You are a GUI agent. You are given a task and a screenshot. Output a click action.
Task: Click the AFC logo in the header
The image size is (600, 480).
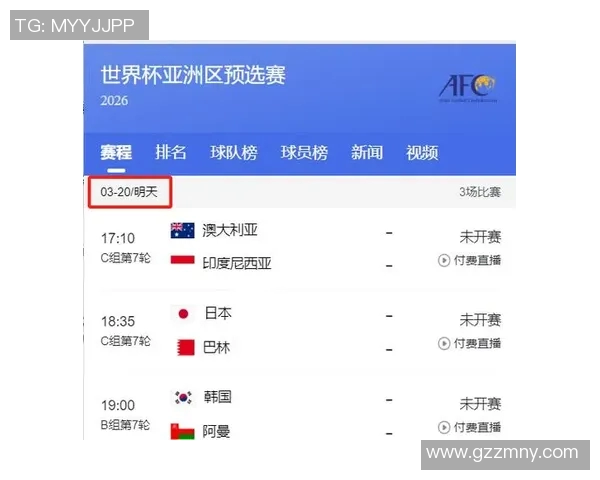coord(468,88)
